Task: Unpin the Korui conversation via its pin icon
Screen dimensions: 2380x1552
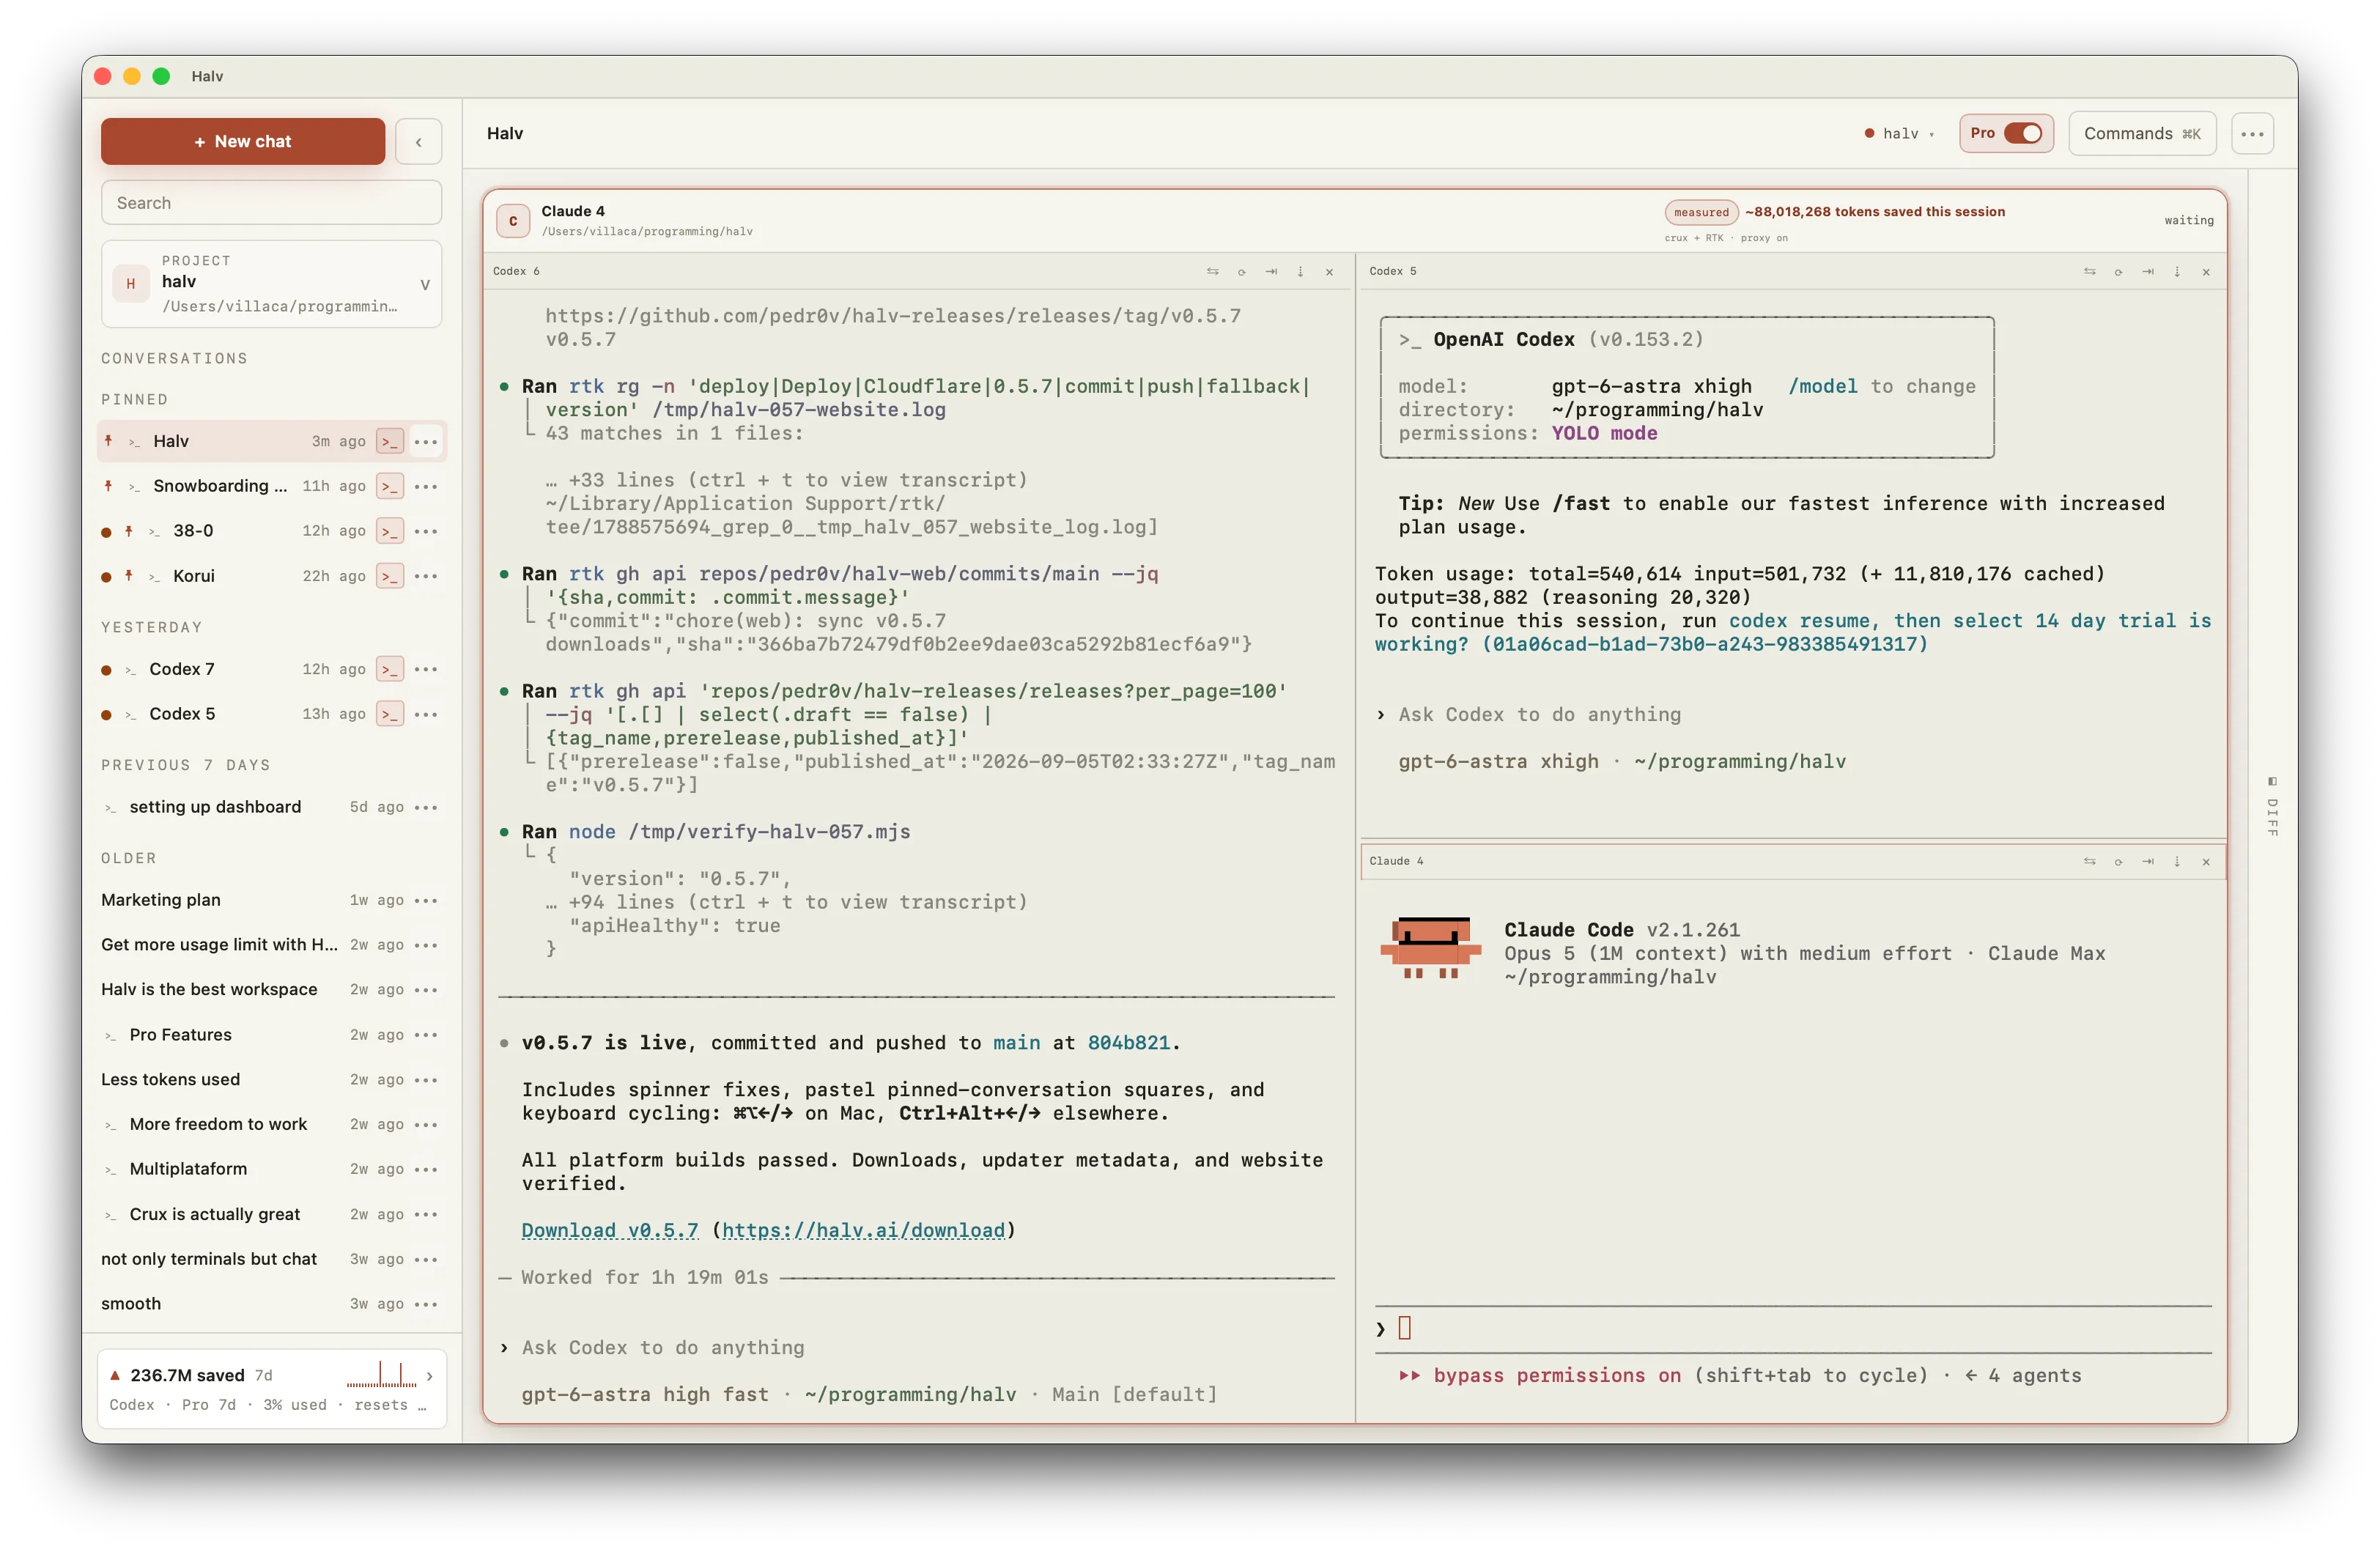Action: [x=128, y=576]
